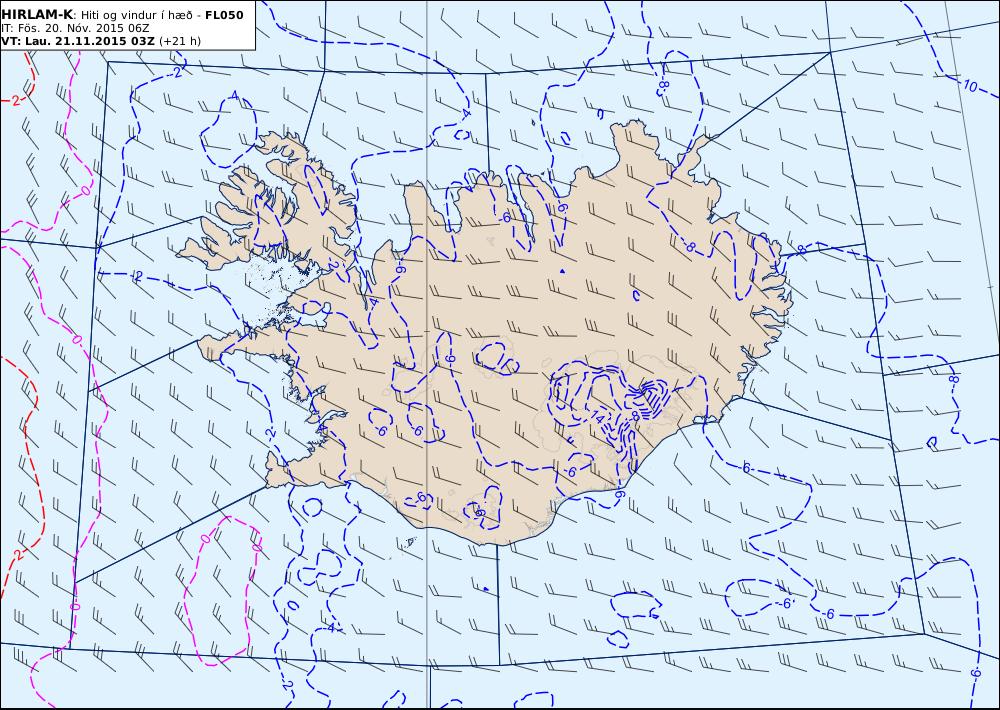Click the "Hiti og vindur í hæð" caption

point(136,15)
